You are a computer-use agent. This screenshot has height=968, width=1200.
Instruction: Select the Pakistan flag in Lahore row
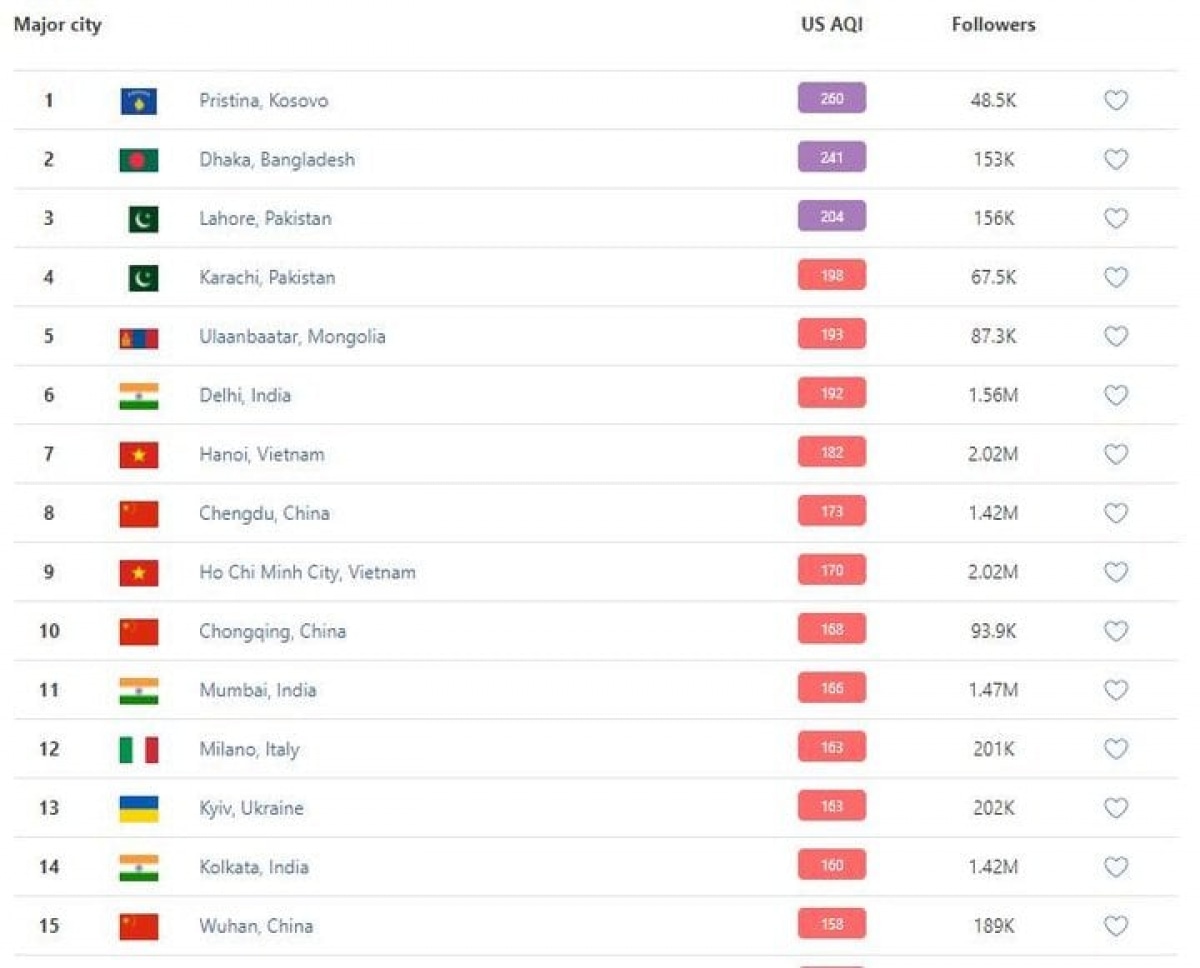143,219
